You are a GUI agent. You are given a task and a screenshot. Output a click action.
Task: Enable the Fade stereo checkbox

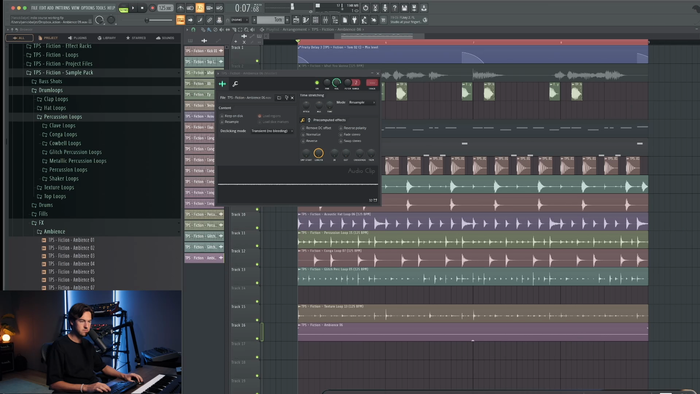[x=341, y=134]
